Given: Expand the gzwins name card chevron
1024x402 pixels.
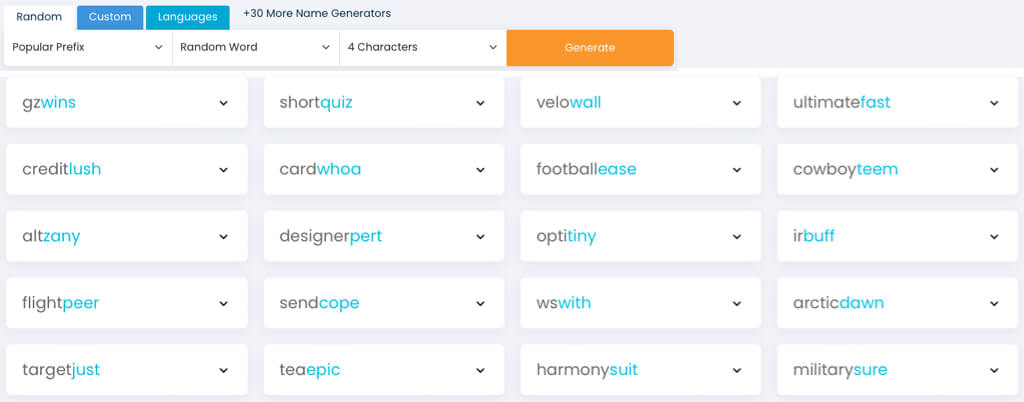Looking at the screenshot, I should tap(223, 103).
